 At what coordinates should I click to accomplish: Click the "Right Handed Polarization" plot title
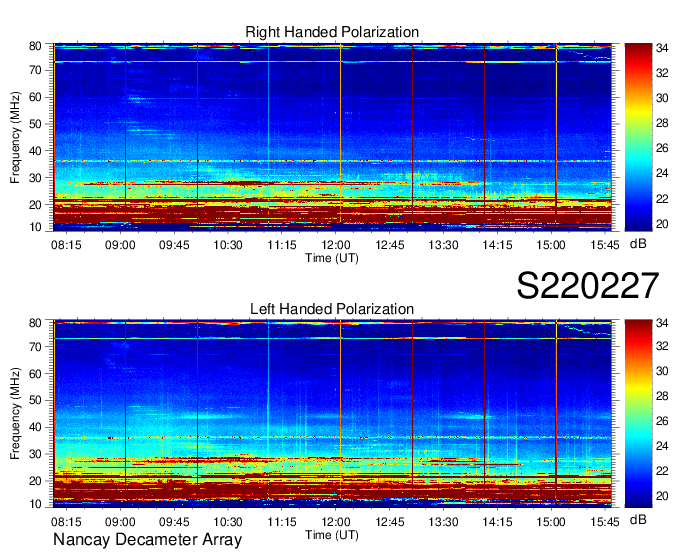332,32
